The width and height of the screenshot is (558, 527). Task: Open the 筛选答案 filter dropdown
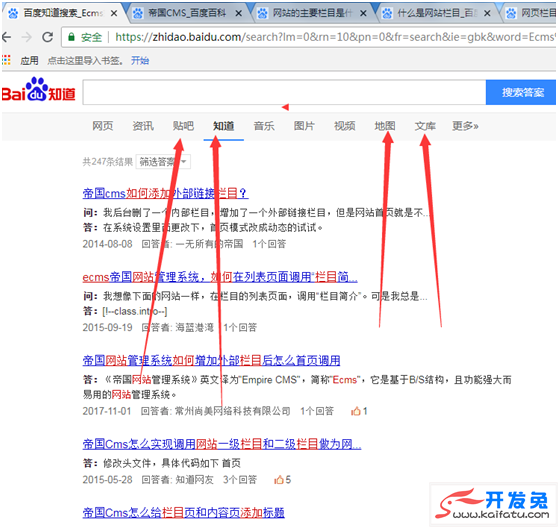click(x=163, y=162)
